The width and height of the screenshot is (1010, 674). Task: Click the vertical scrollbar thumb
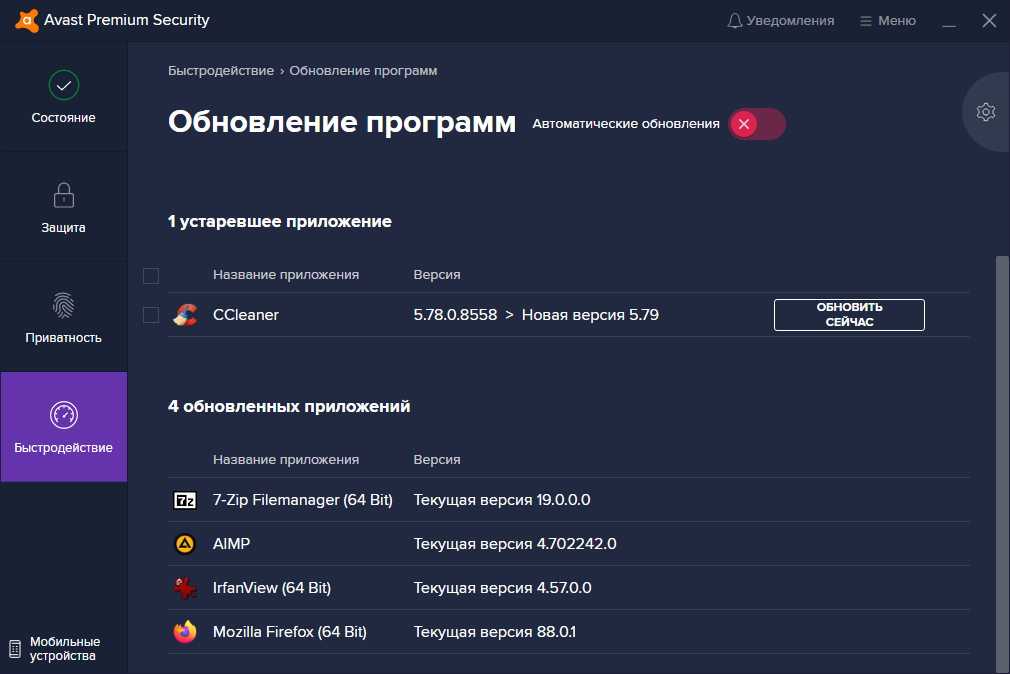1002,464
